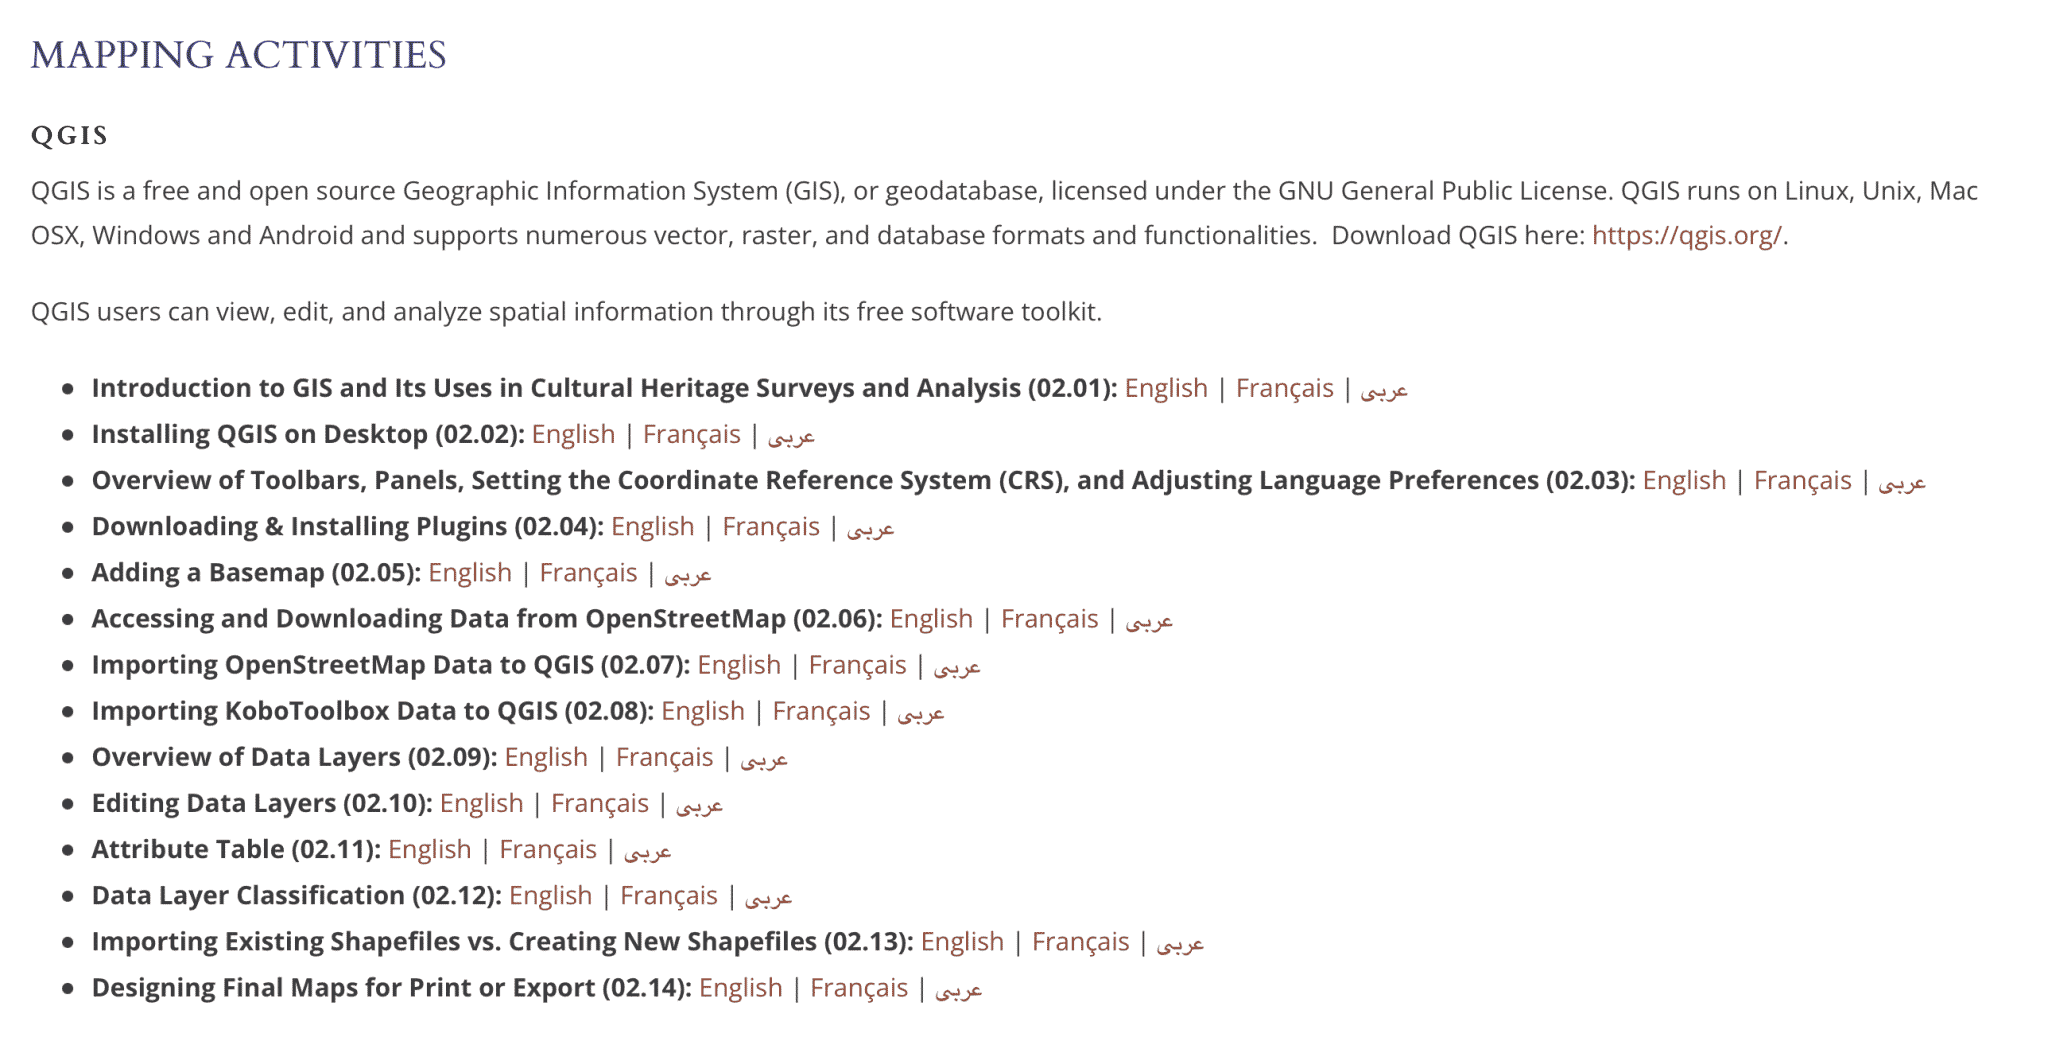Screen dimensions: 2048x1045
Task: Open English link for Introduction to GIS (02.01)
Action: point(1166,388)
